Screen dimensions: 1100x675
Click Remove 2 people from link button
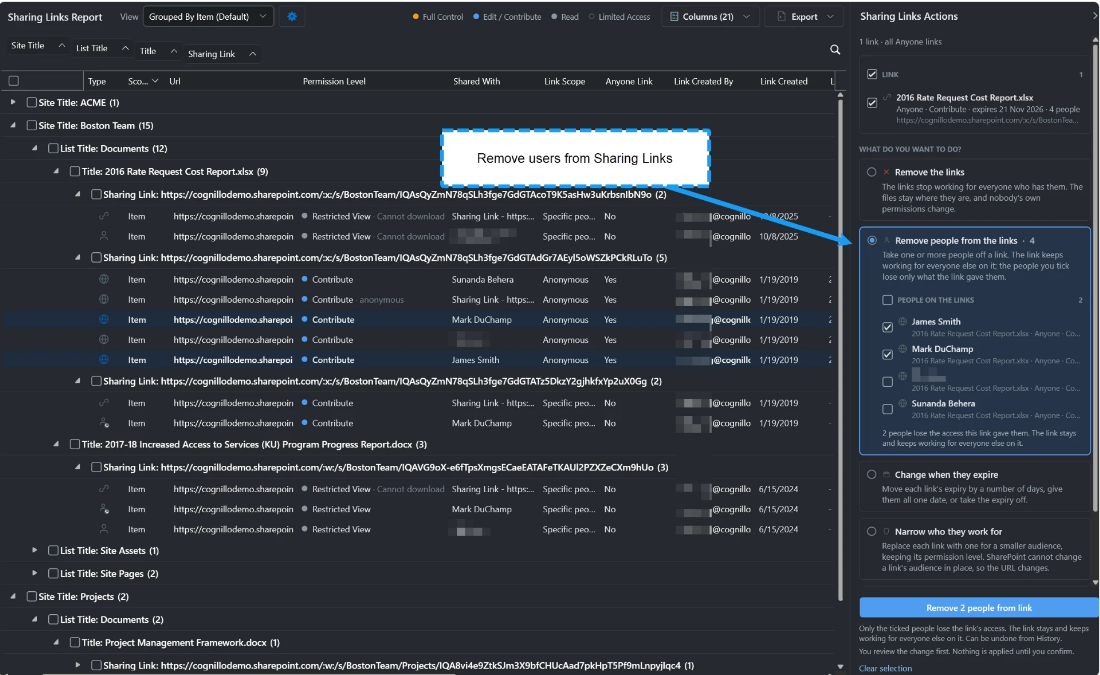point(979,608)
